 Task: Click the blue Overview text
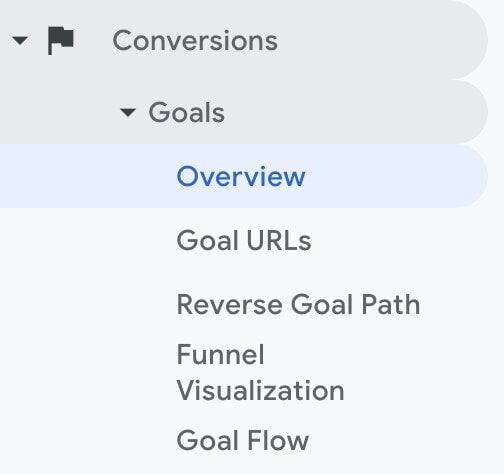[241, 176]
